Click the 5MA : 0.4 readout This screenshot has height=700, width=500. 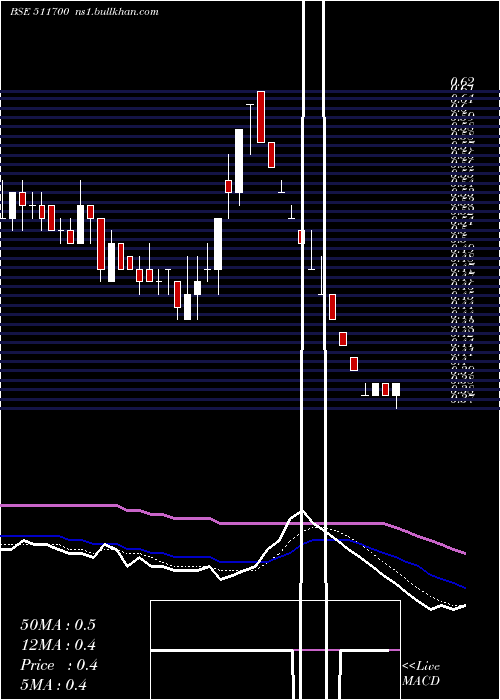(x=54, y=685)
